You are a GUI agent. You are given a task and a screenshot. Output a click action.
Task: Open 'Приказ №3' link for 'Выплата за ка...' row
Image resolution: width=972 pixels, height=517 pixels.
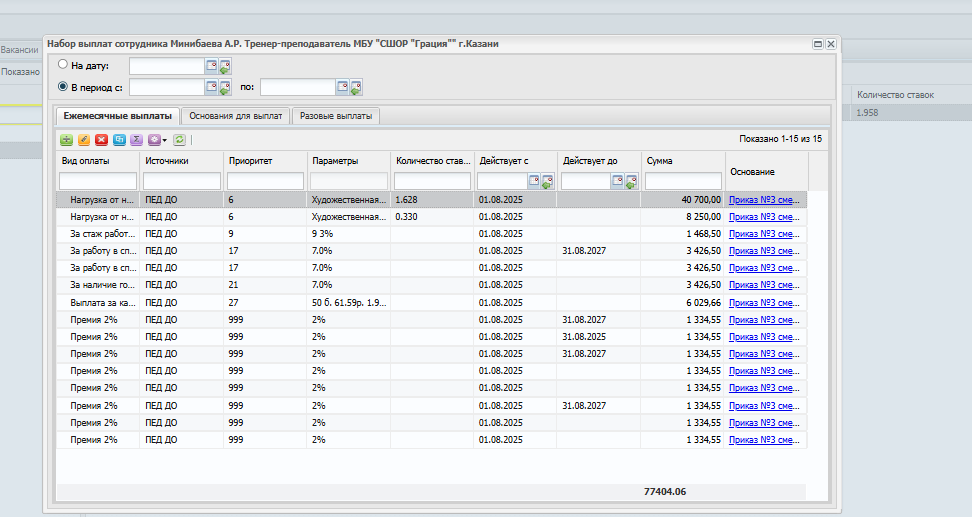click(764, 303)
